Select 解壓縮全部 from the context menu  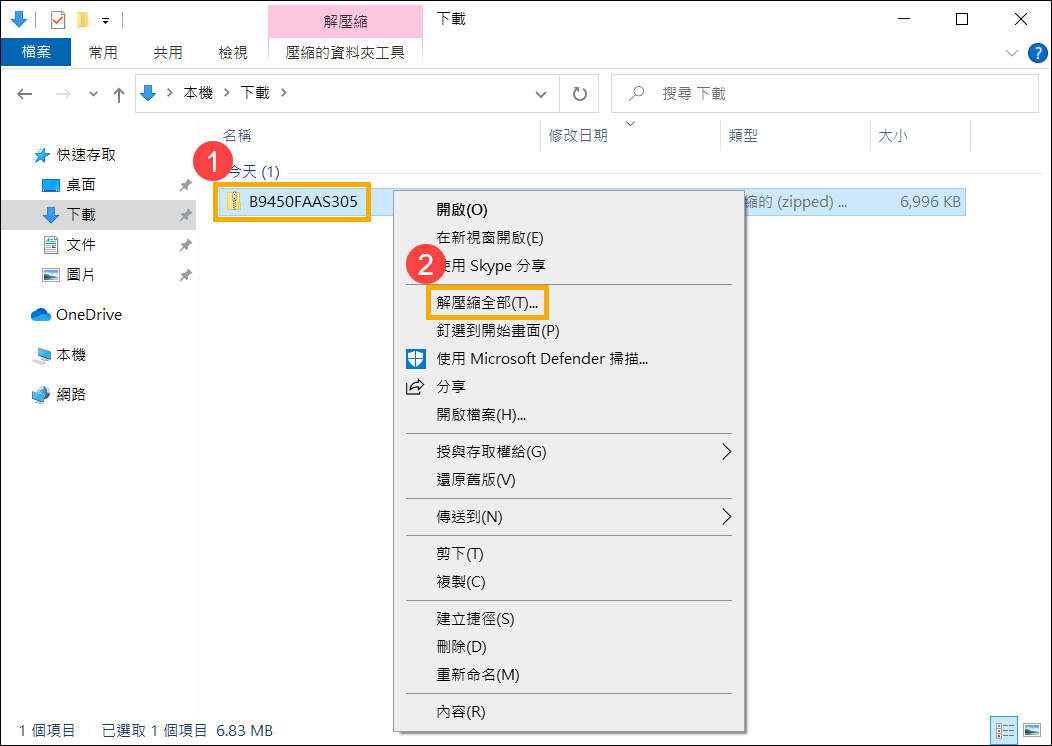click(x=487, y=301)
